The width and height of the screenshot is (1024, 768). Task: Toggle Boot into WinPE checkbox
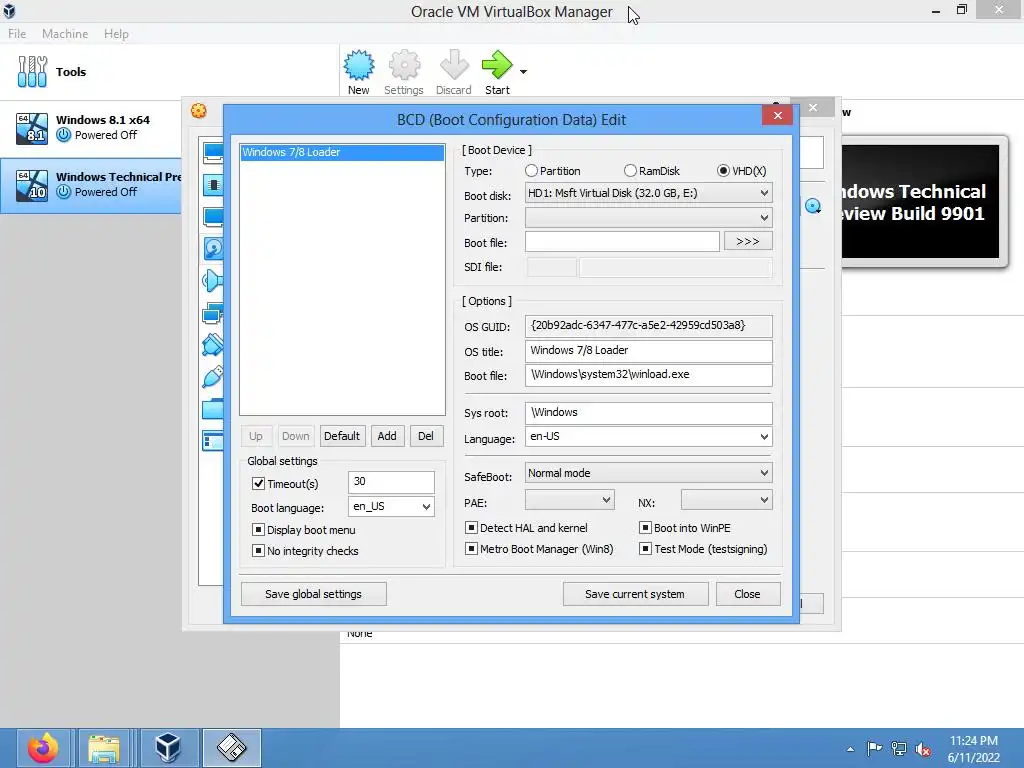(x=645, y=528)
